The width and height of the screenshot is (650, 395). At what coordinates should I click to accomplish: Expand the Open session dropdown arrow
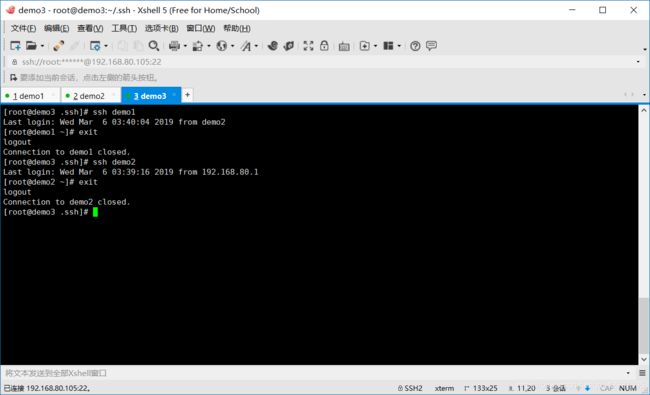tap(42, 46)
